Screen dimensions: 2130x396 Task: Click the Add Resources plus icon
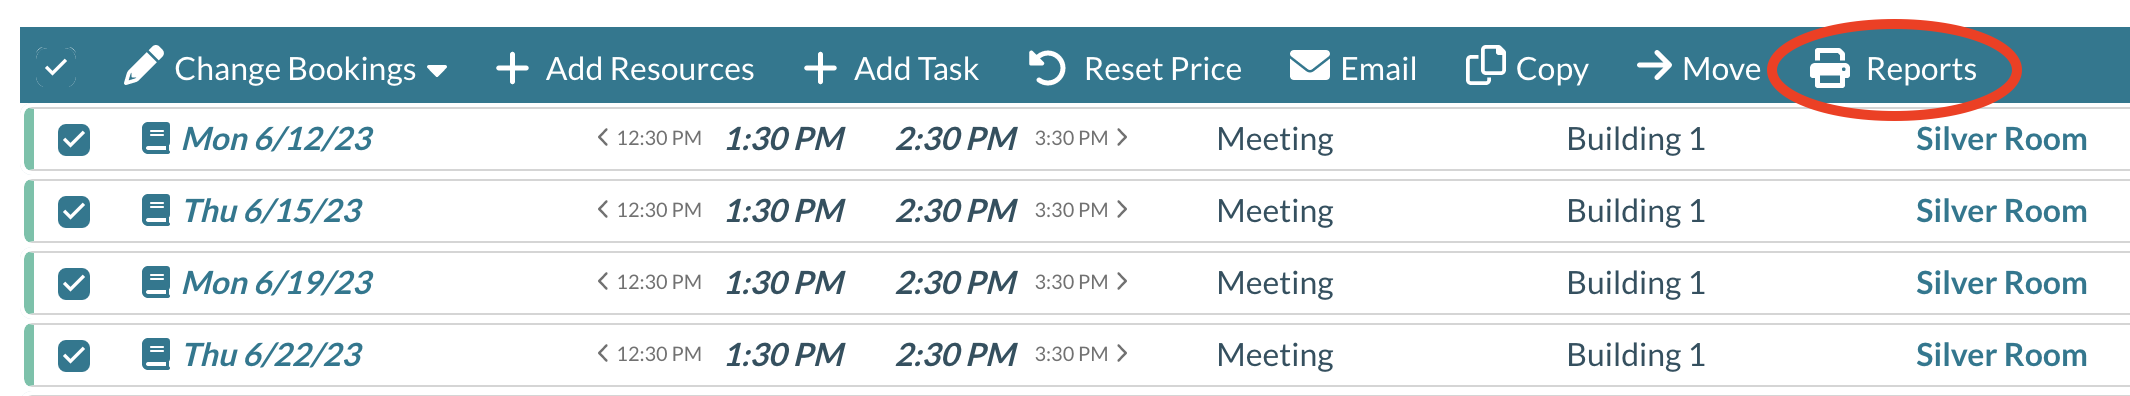[512, 69]
